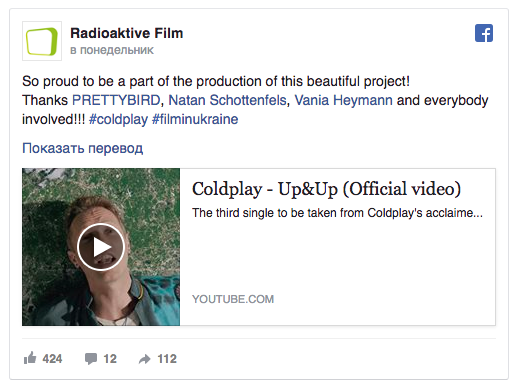Viewport: 518px width, 386px height.
Task: Open the post timestamp 'в понедельник'
Action: tap(112, 50)
